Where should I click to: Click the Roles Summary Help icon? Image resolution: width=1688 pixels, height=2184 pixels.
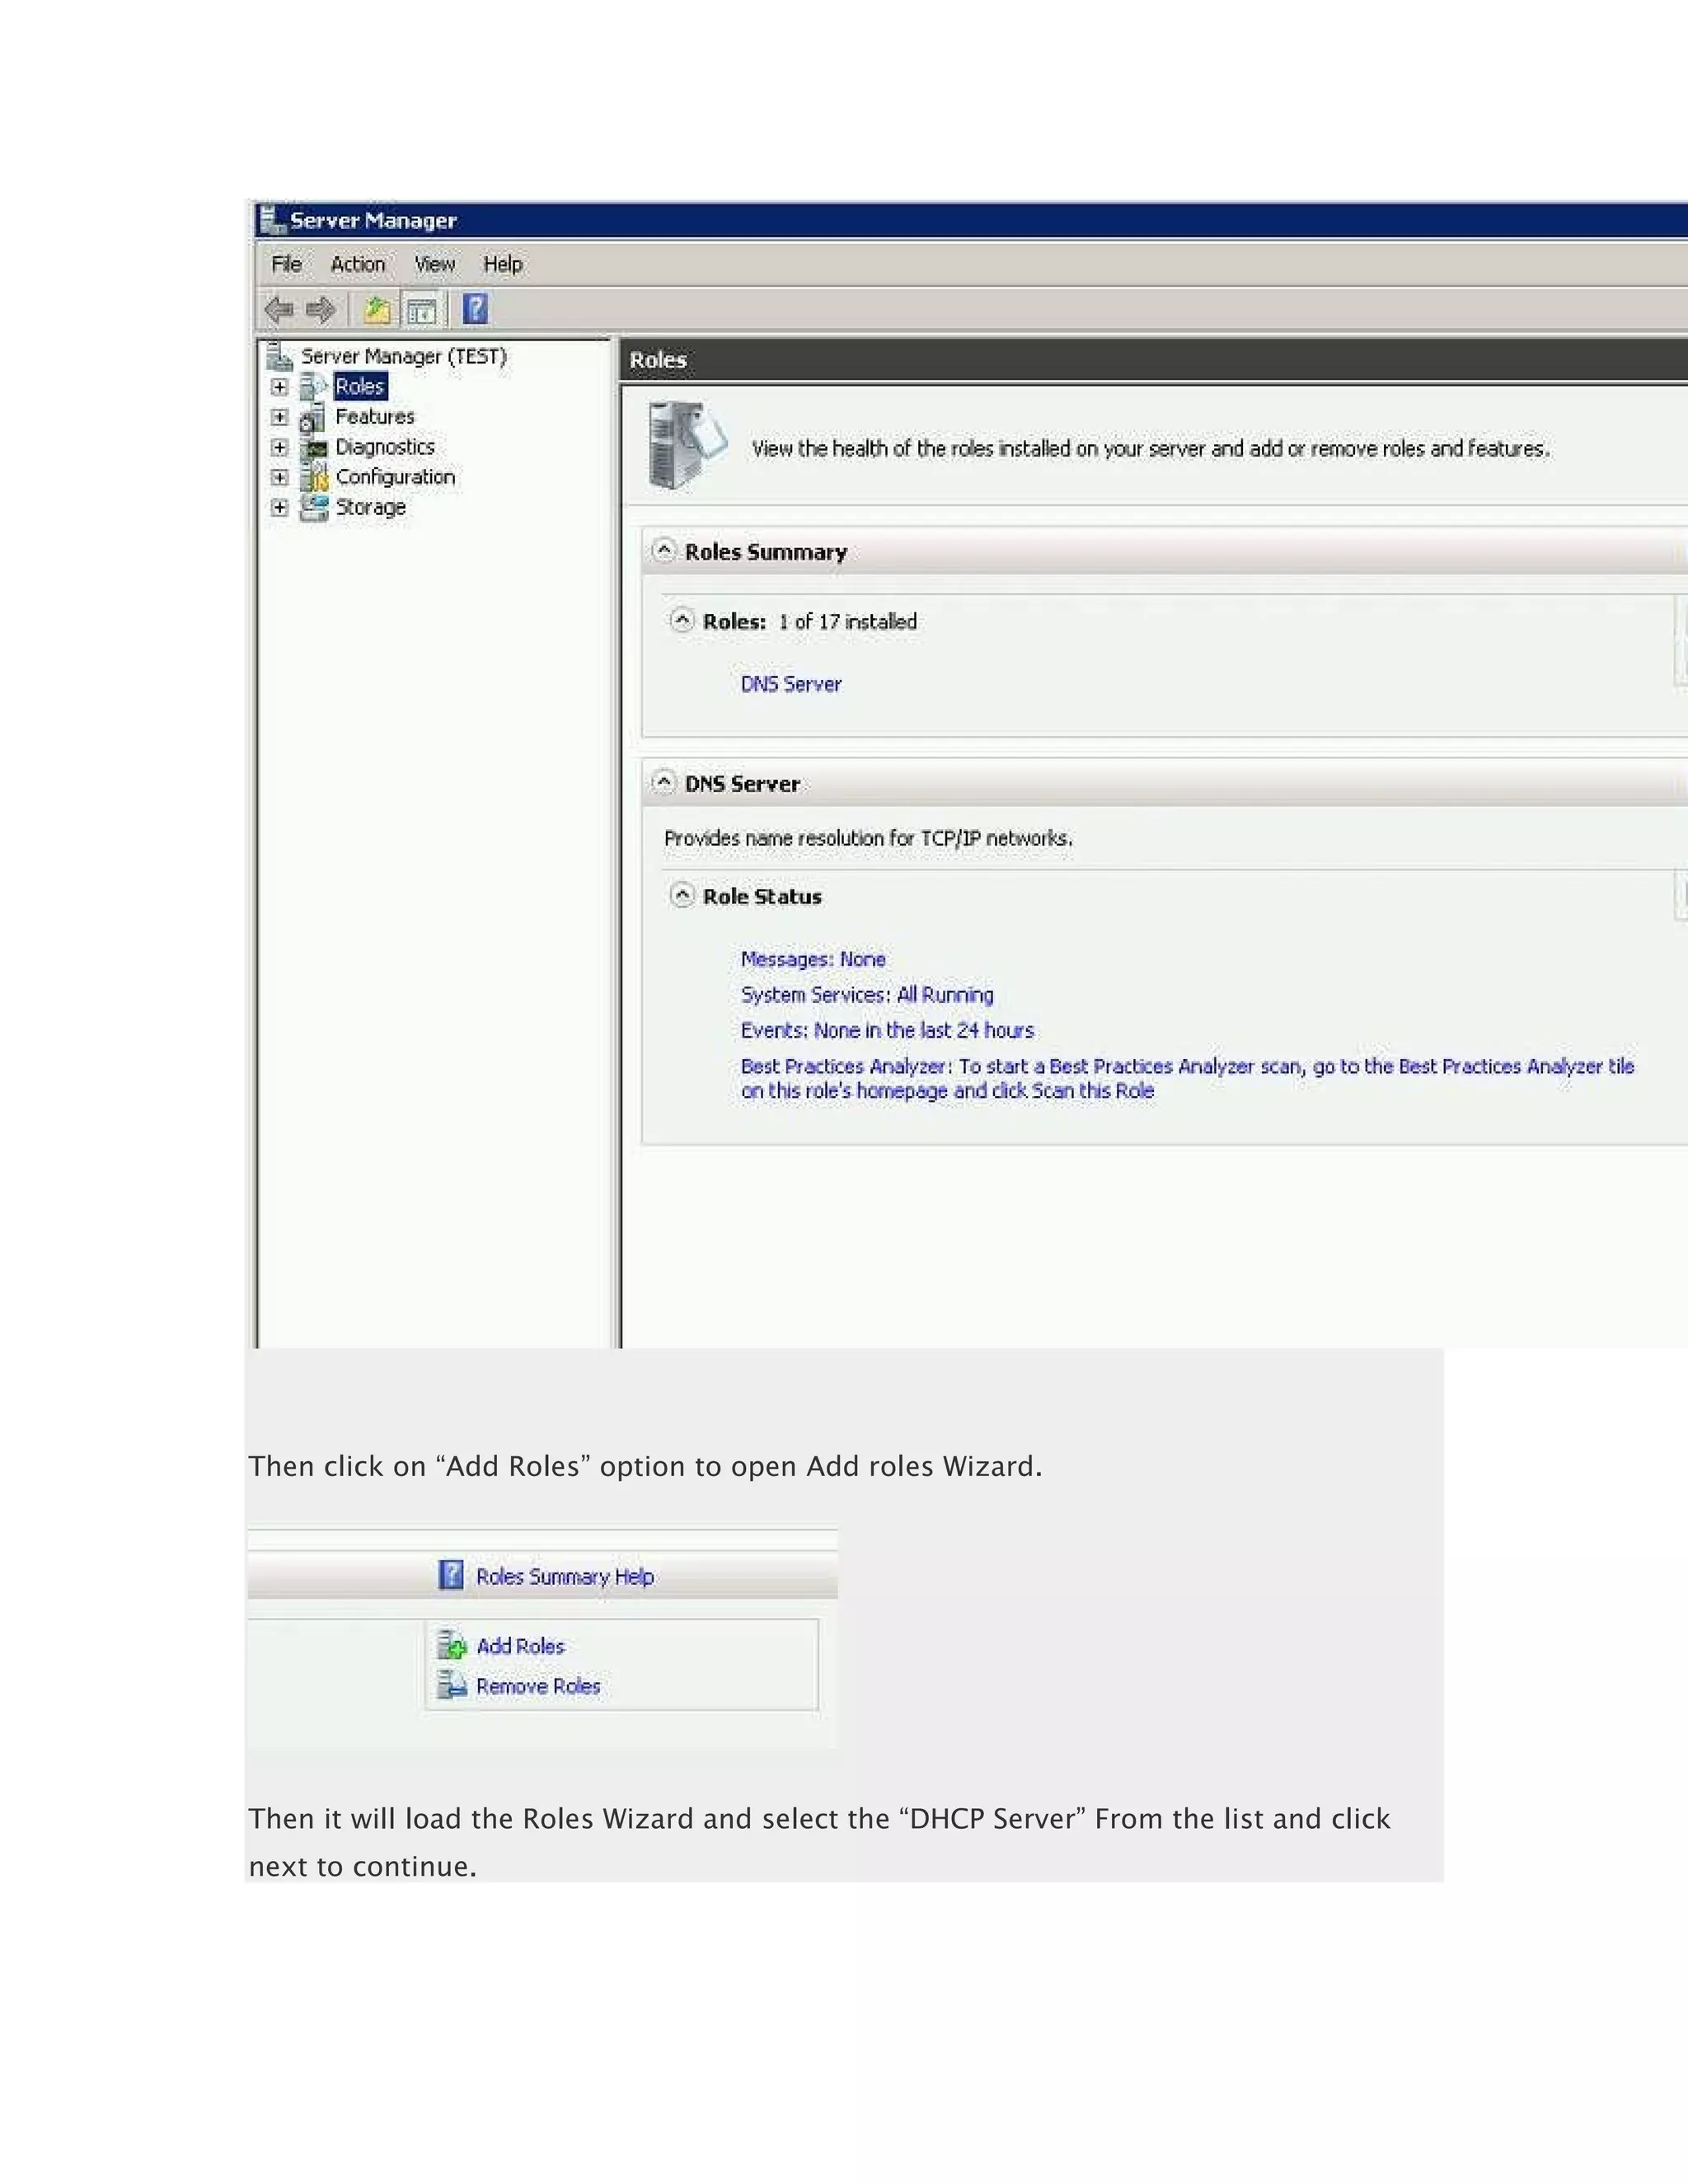(451, 1575)
